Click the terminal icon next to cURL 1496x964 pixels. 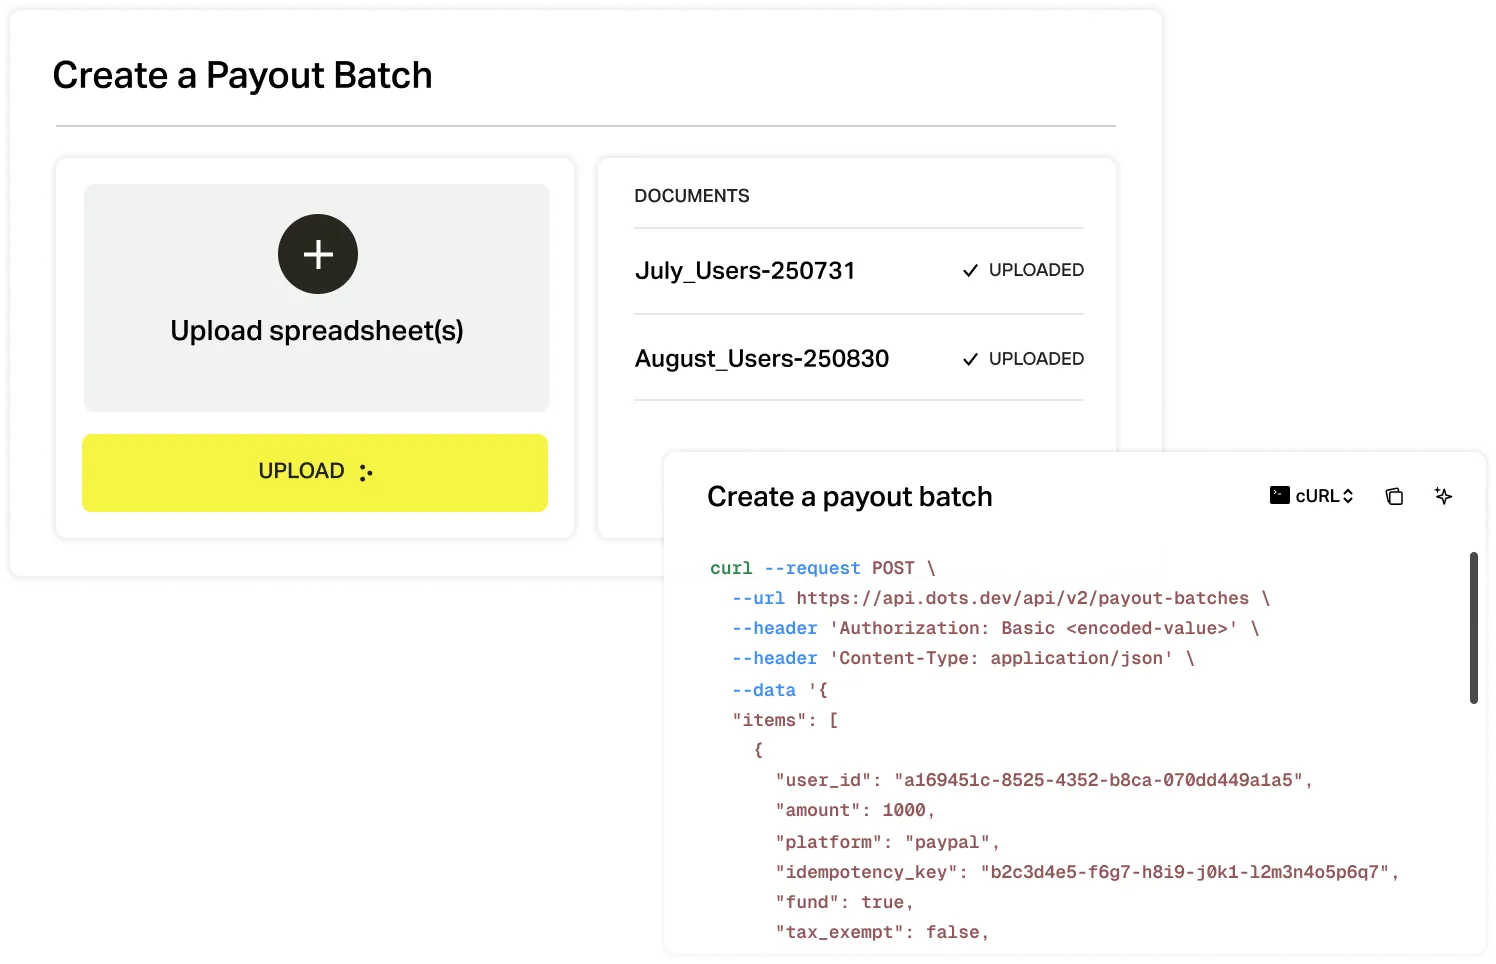[x=1279, y=495]
